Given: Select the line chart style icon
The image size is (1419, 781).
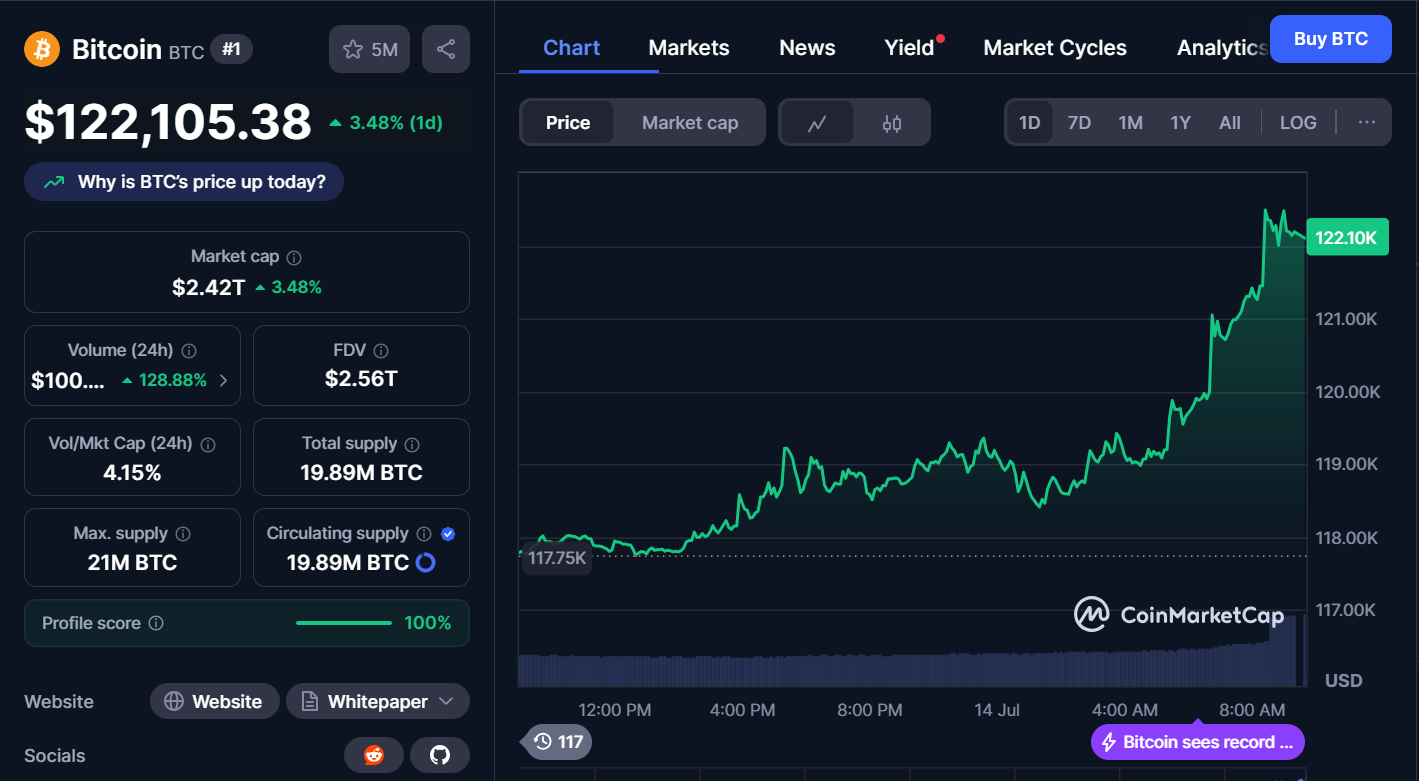Looking at the screenshot, I should click(817, 123).
